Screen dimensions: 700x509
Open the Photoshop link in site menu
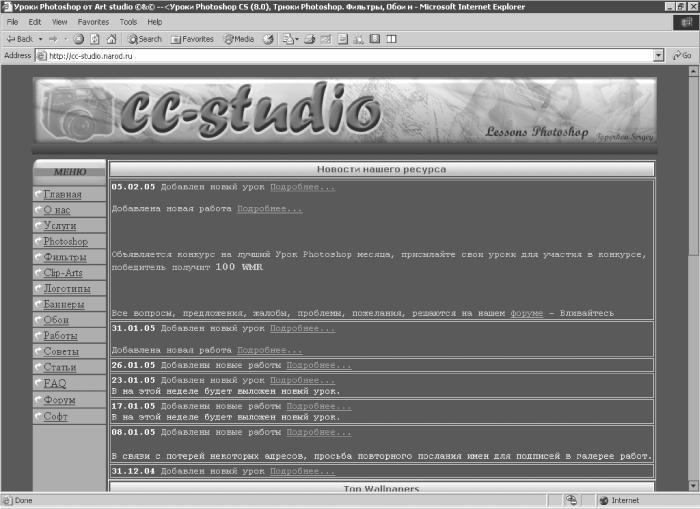[65, 242]
